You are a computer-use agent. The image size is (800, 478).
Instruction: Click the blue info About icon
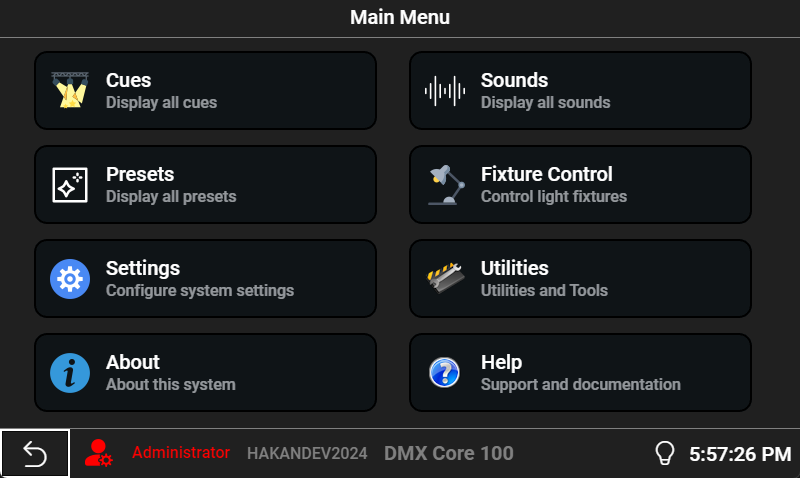(x=70, y=373)
